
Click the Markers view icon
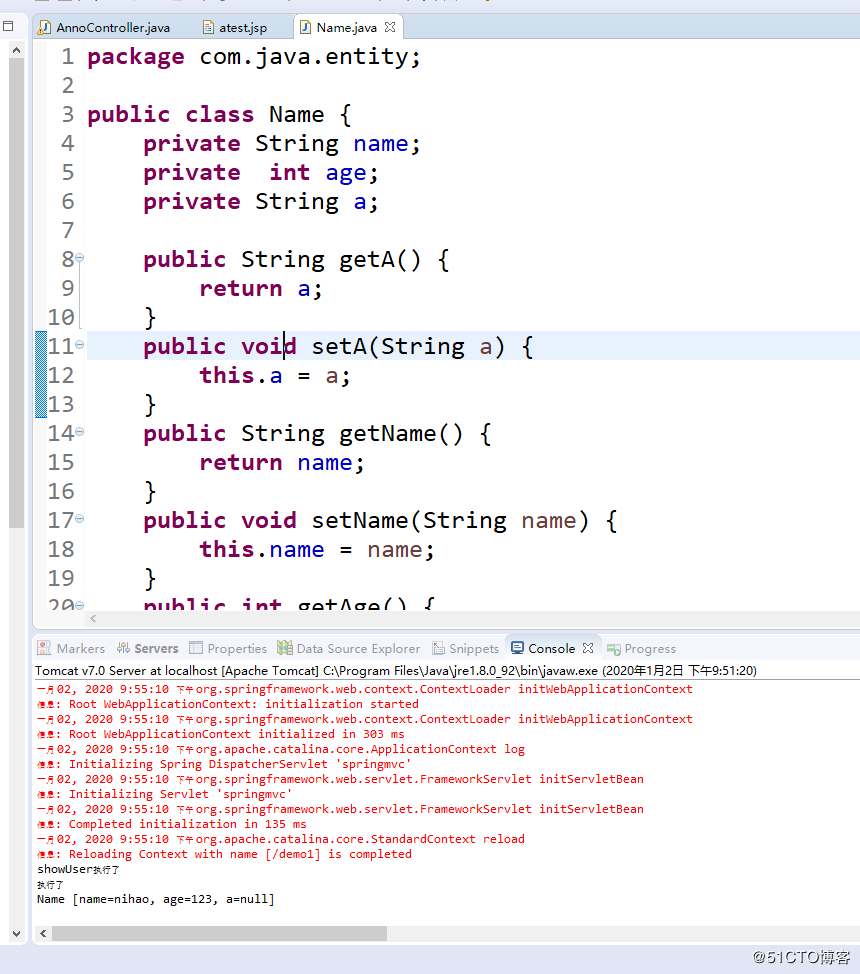44,648
